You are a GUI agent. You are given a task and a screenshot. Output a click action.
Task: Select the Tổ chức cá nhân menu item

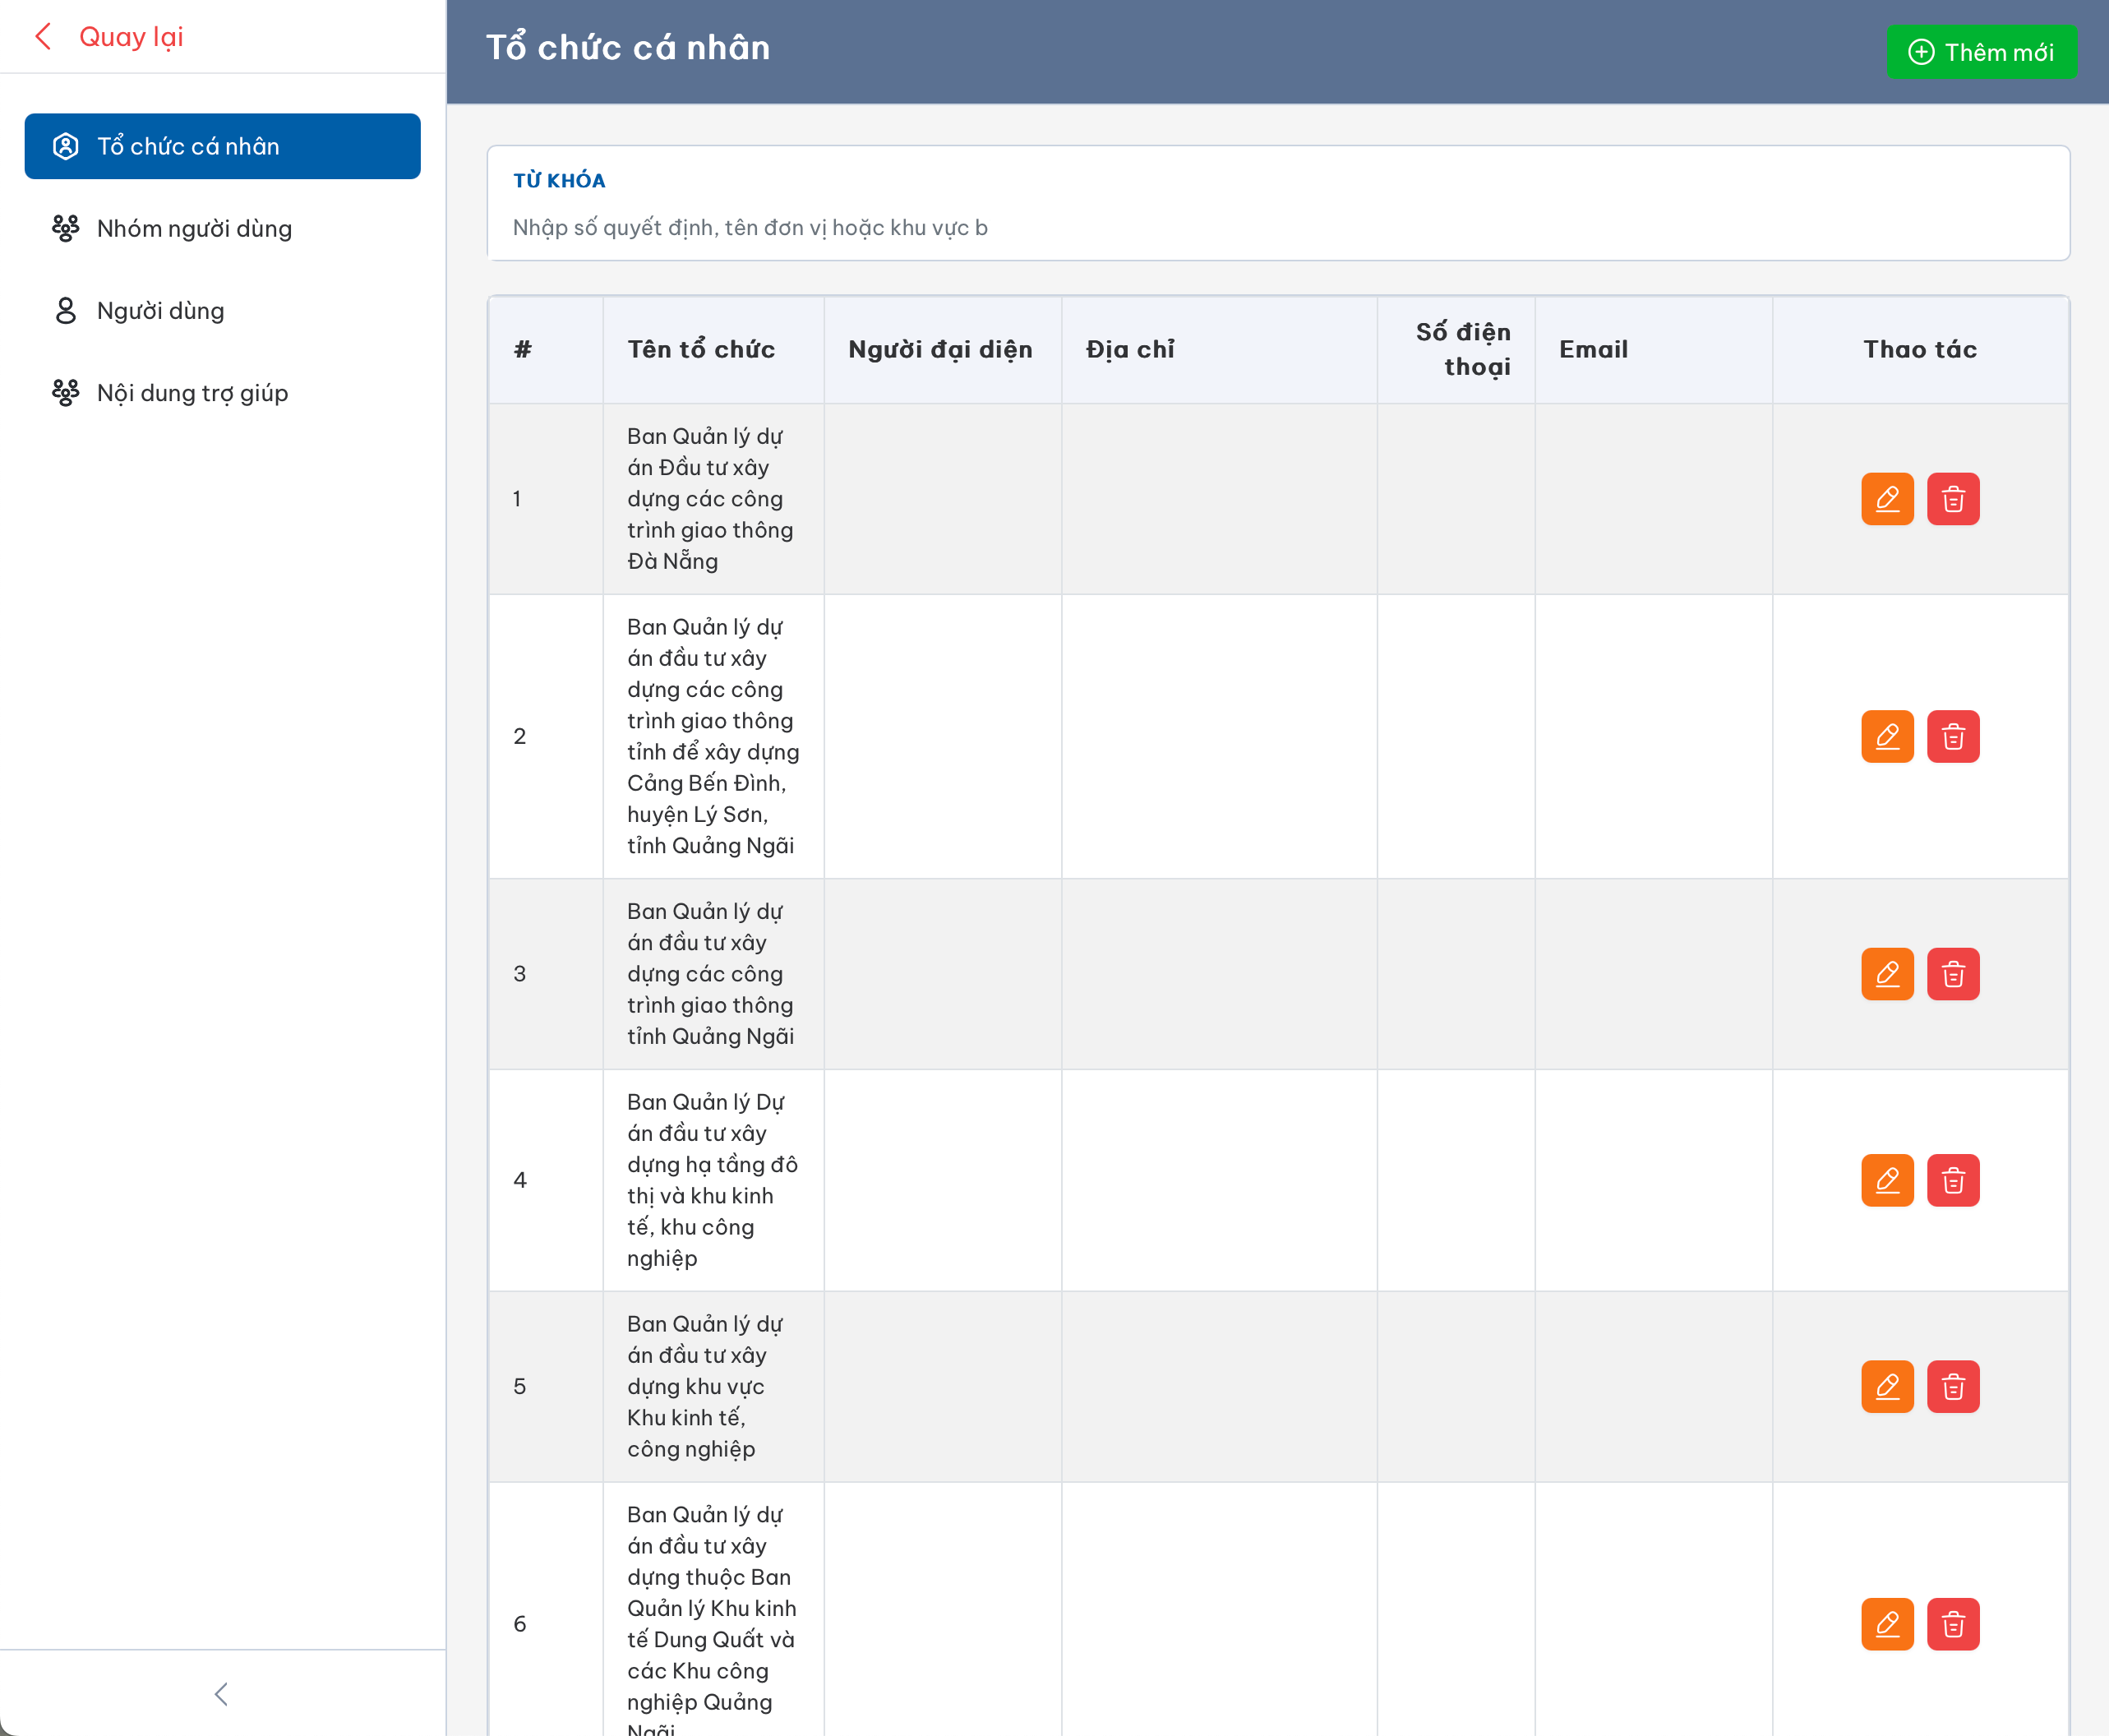pyautogui.click(x=222, y=146)
